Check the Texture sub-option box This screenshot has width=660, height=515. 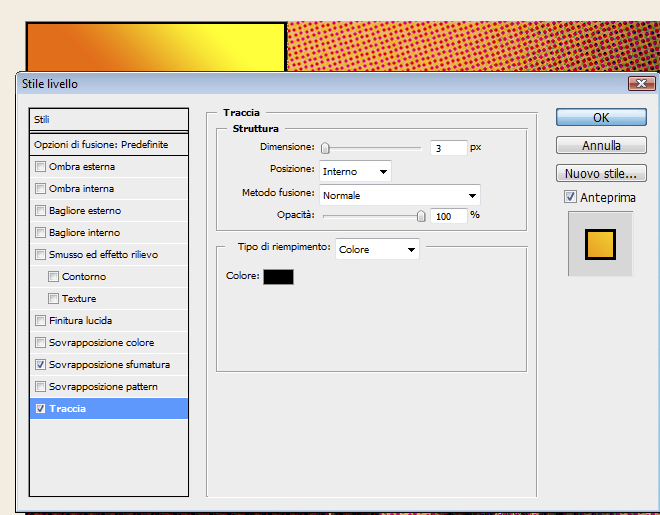53,298
